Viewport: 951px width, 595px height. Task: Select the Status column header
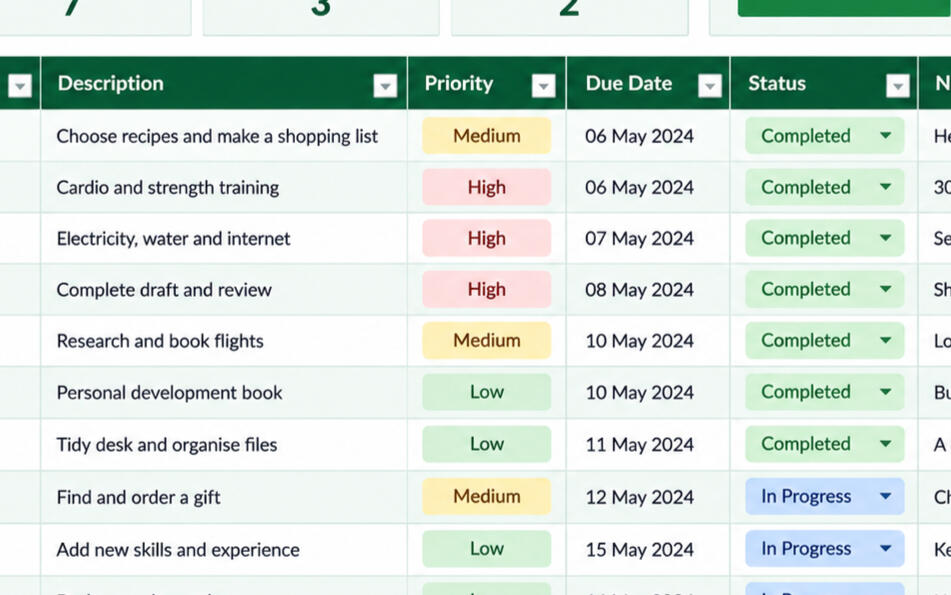(824, 83)
